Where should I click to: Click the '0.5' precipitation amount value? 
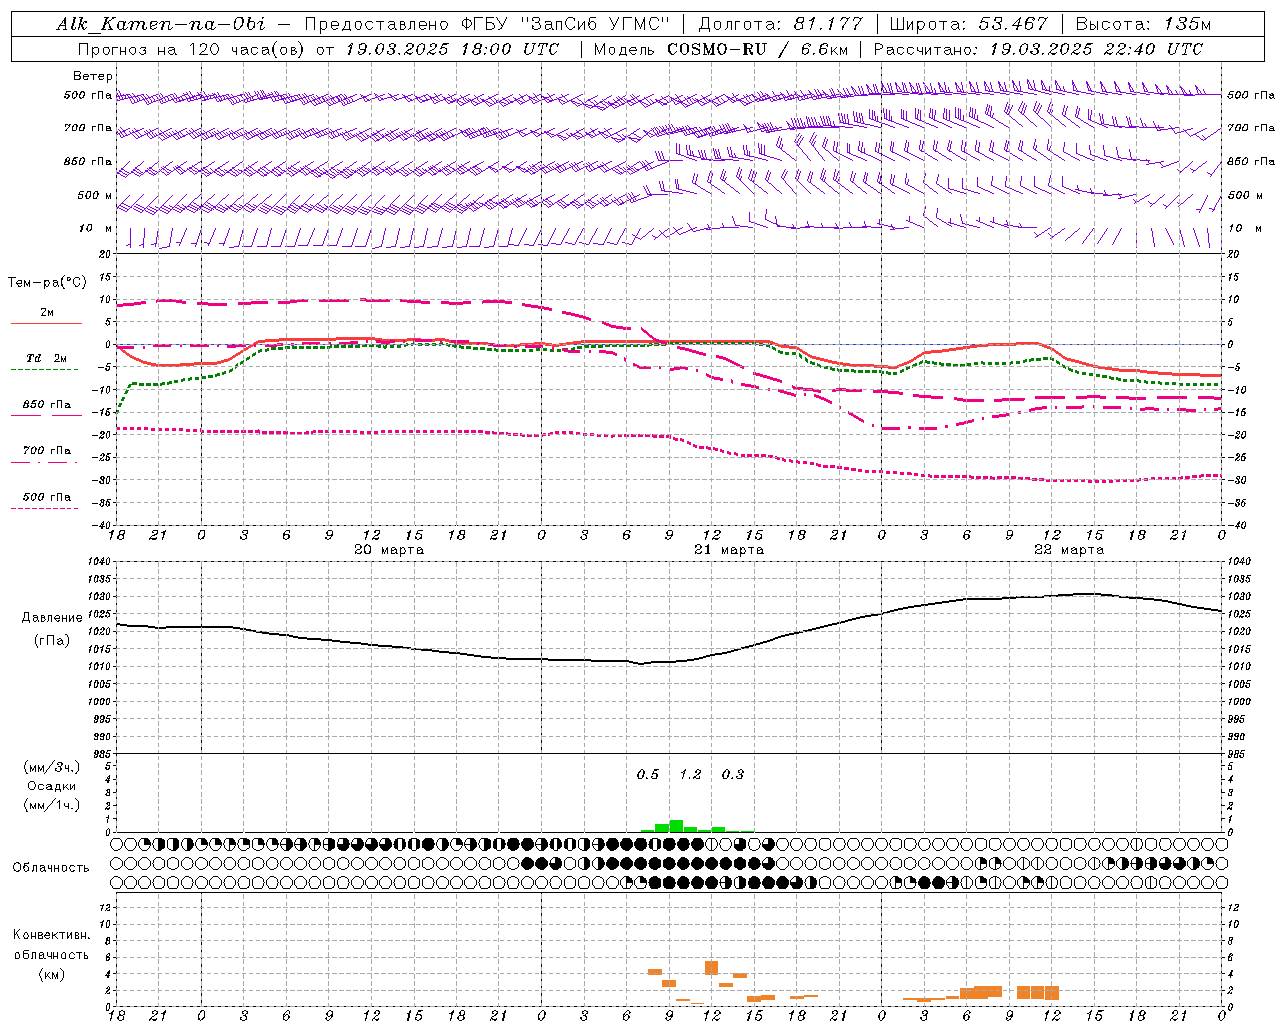click(648, 775)
